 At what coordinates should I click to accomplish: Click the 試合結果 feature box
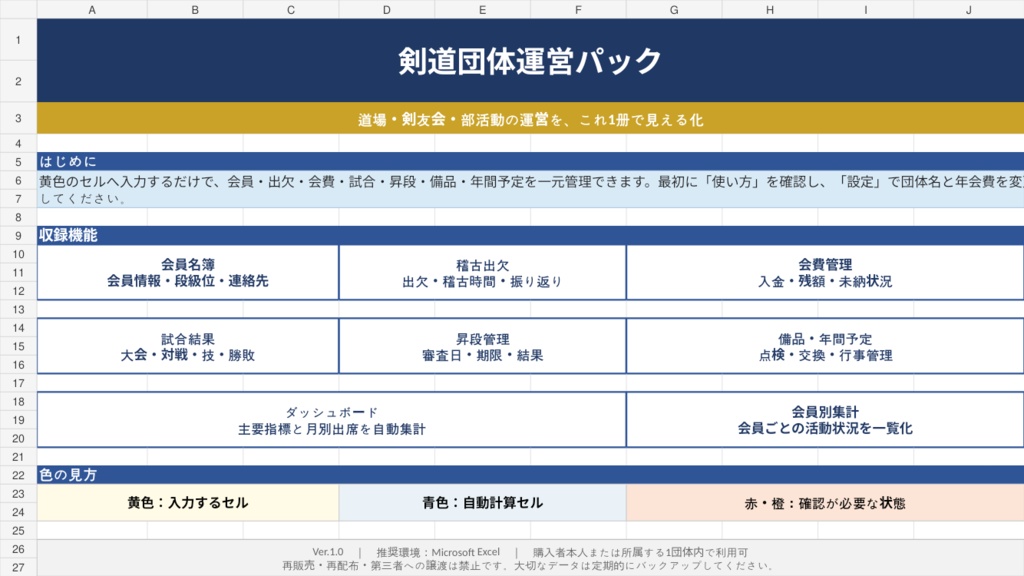pos(188,346)
